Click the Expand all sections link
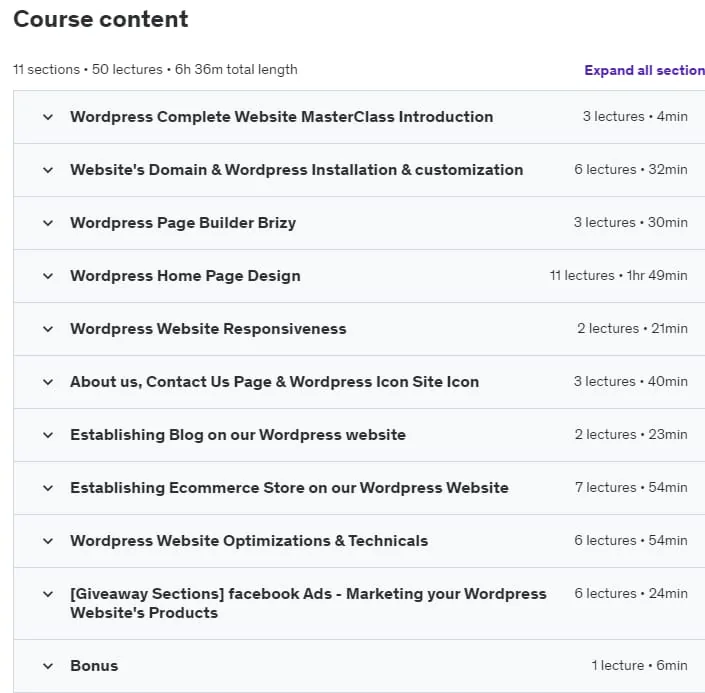The image size is (705, 693). [x=644, y=70]
